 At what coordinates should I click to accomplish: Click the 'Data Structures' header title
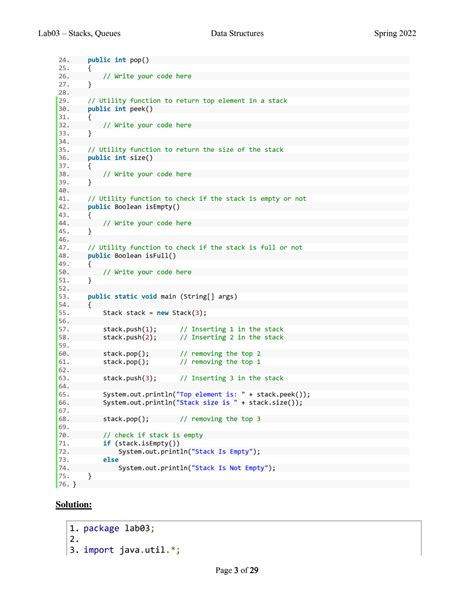coord(237,33)
